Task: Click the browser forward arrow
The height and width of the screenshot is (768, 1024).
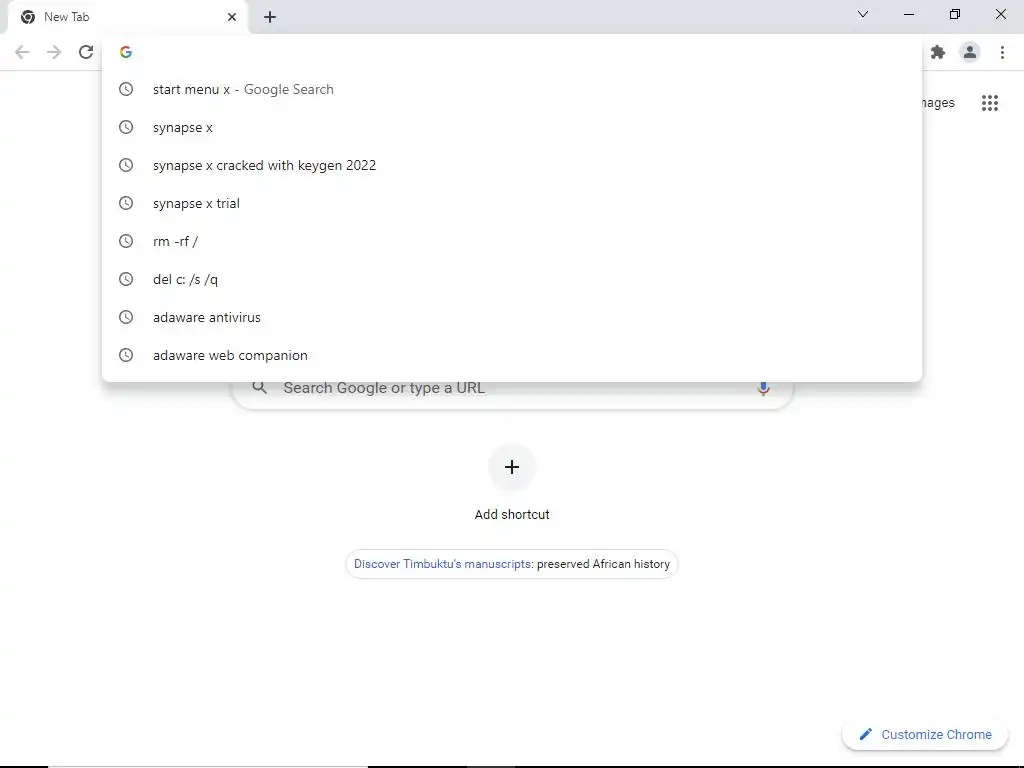Action: point(54,52)
